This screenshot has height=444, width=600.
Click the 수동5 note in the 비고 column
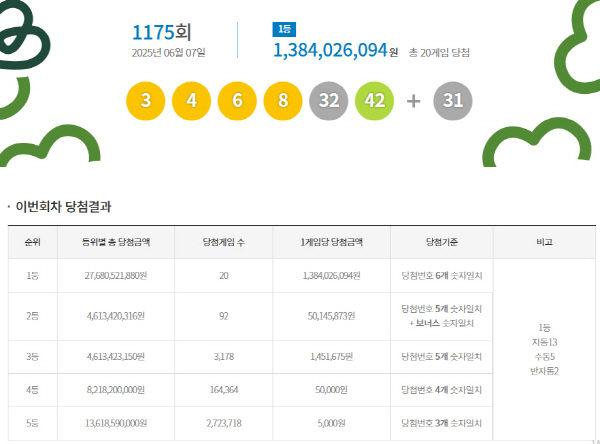pyautogui.click(x=545, y=357)
